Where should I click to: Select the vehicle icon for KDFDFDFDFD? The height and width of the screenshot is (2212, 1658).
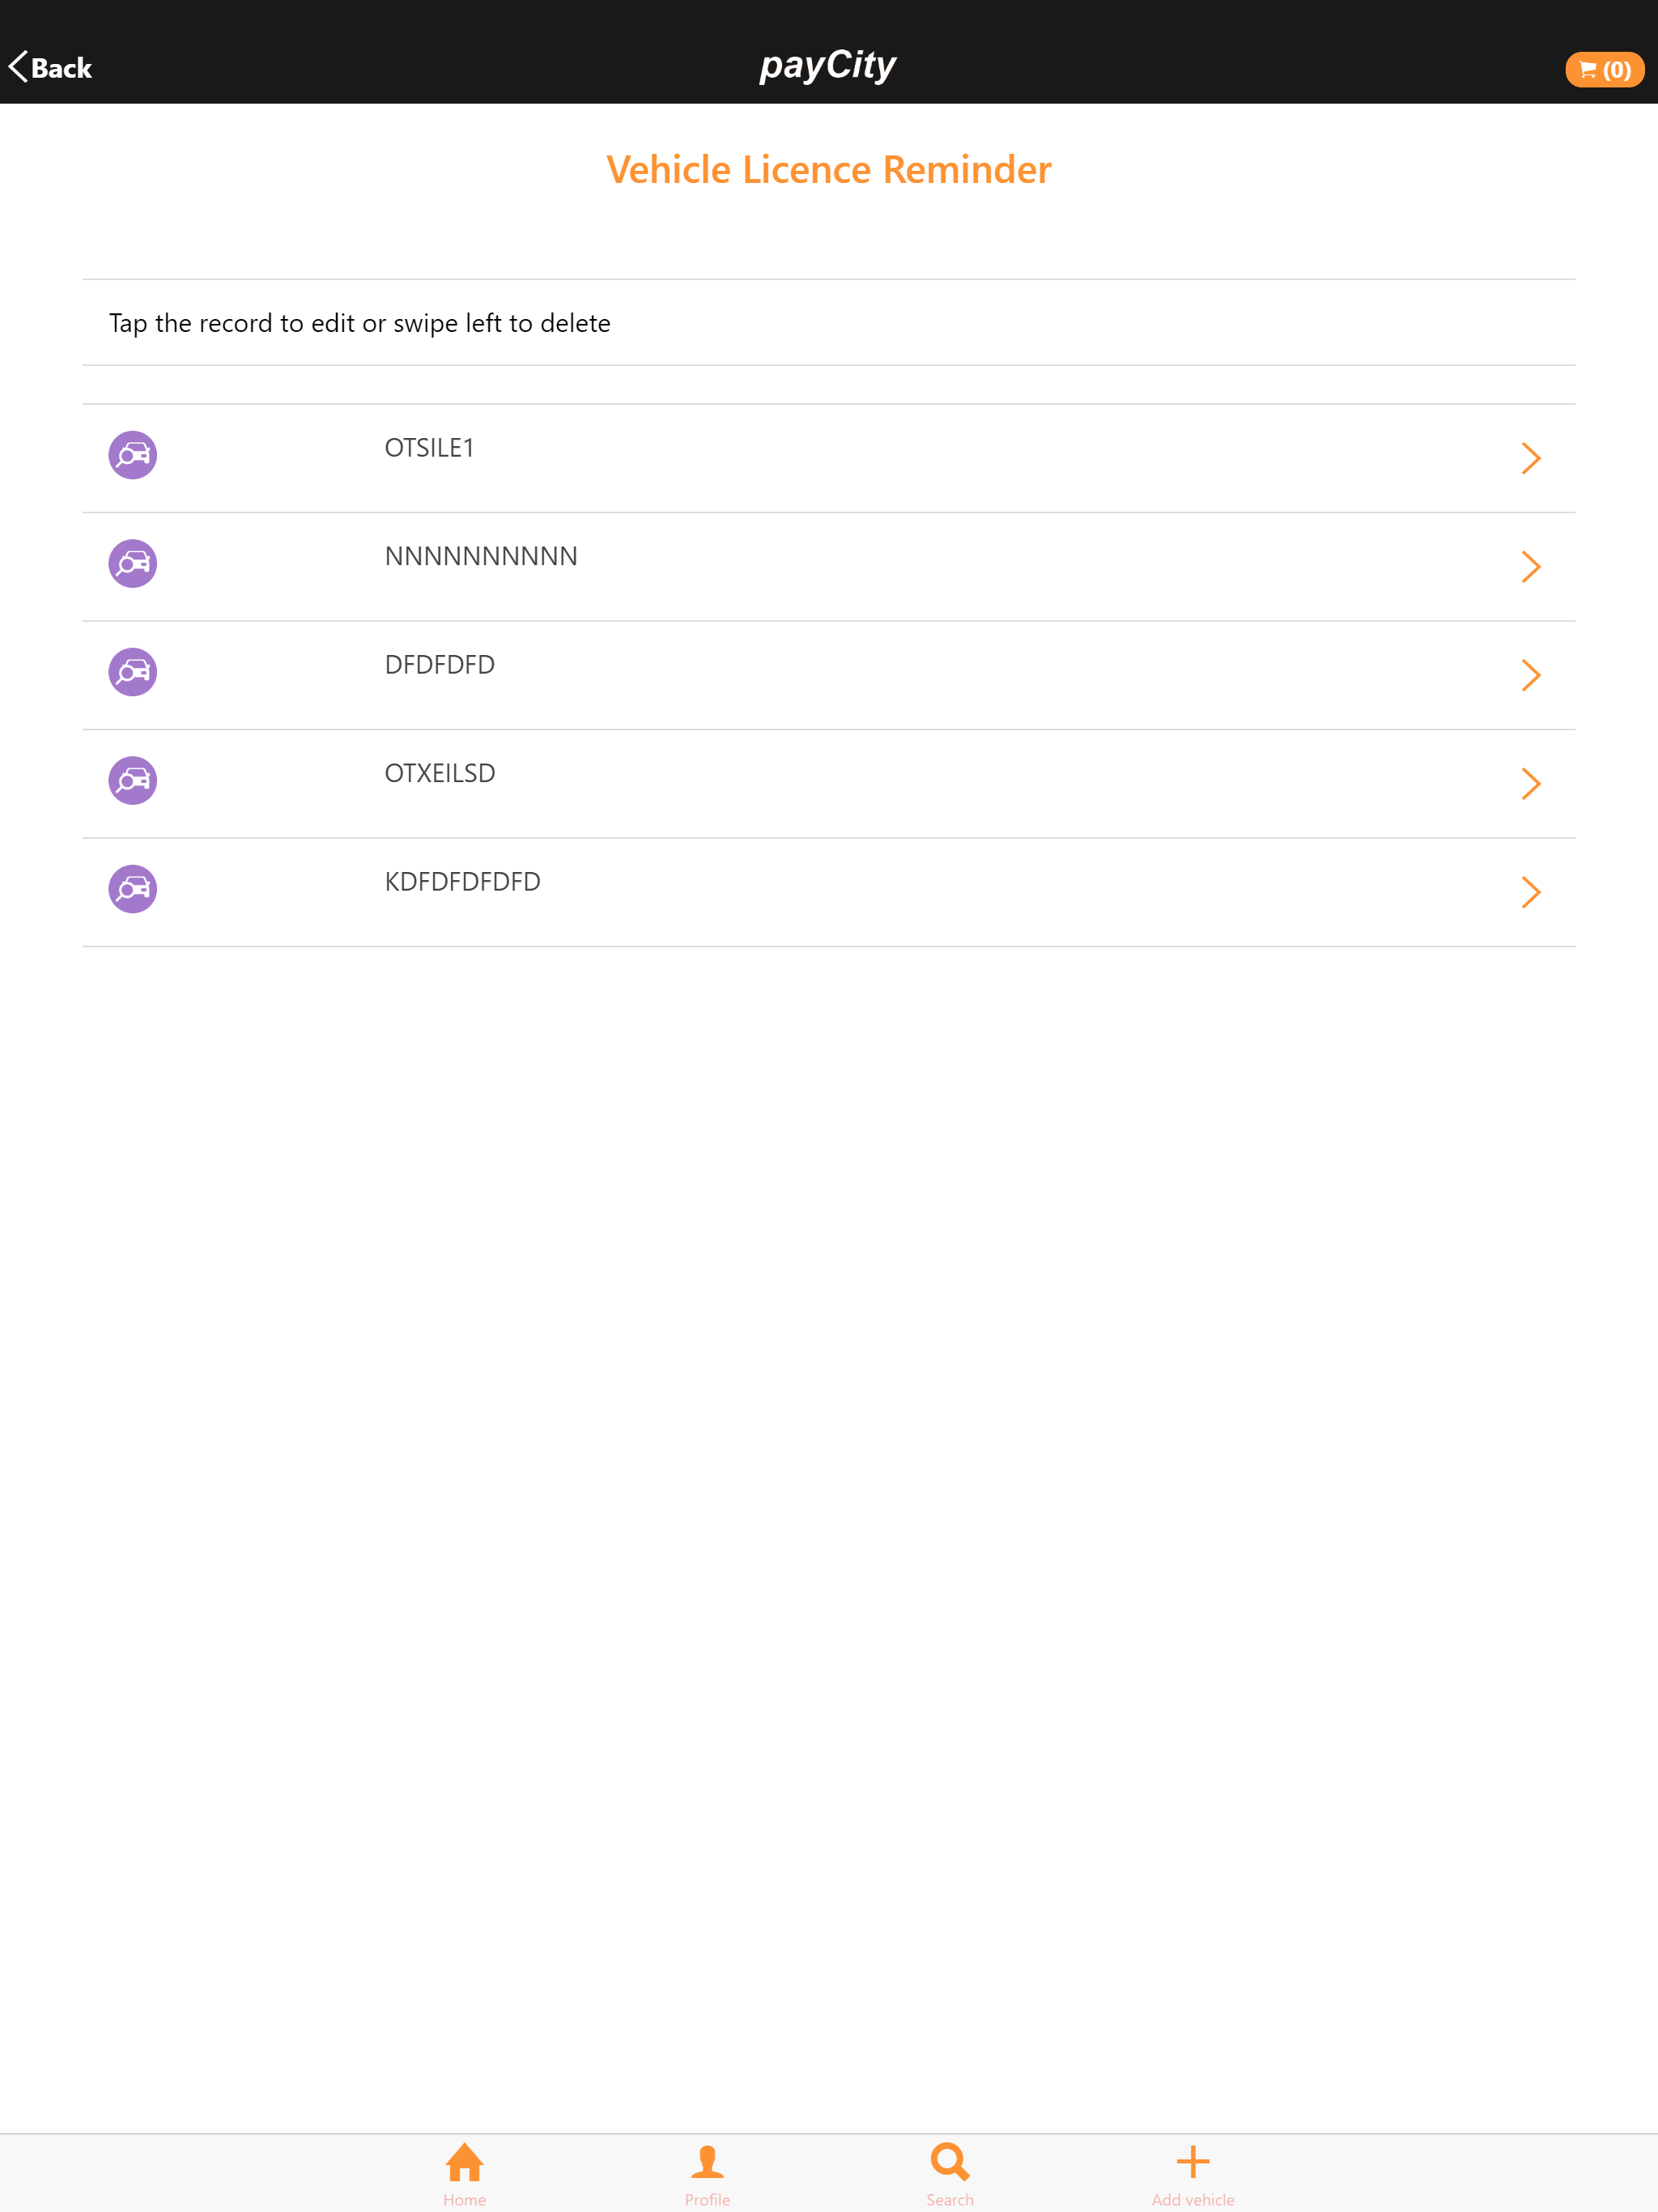131,889
